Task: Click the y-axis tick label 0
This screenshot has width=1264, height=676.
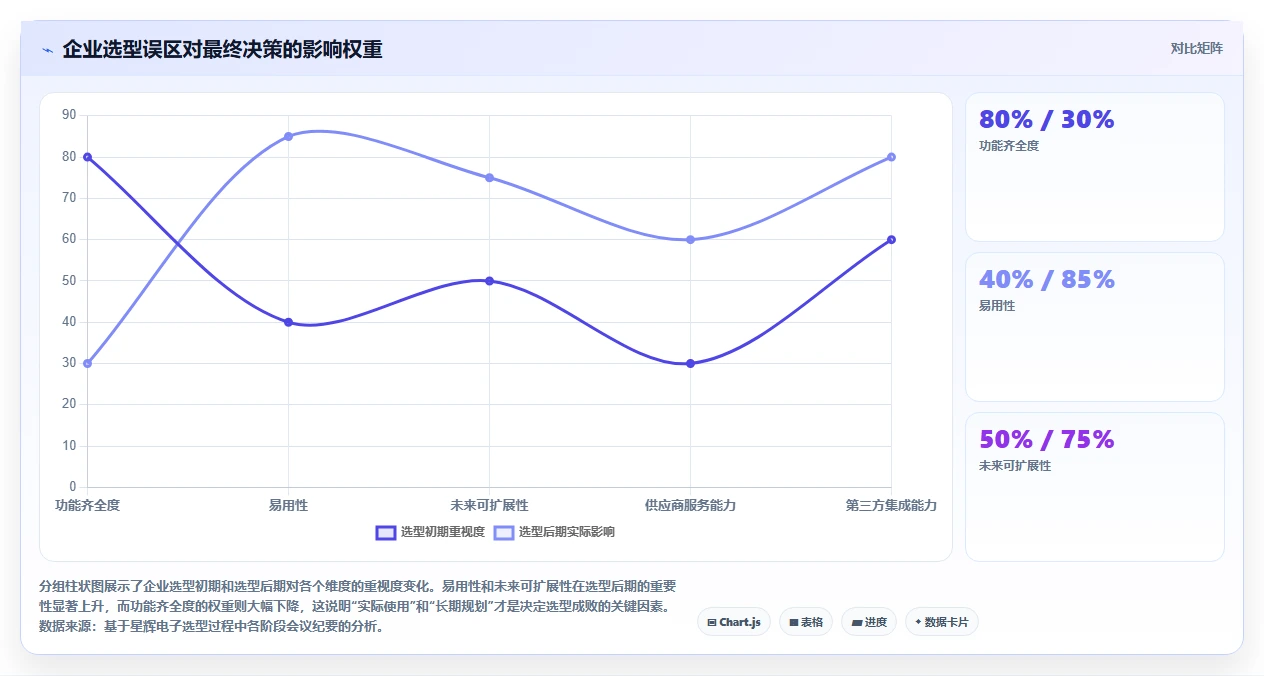Action: click(73, 487)
